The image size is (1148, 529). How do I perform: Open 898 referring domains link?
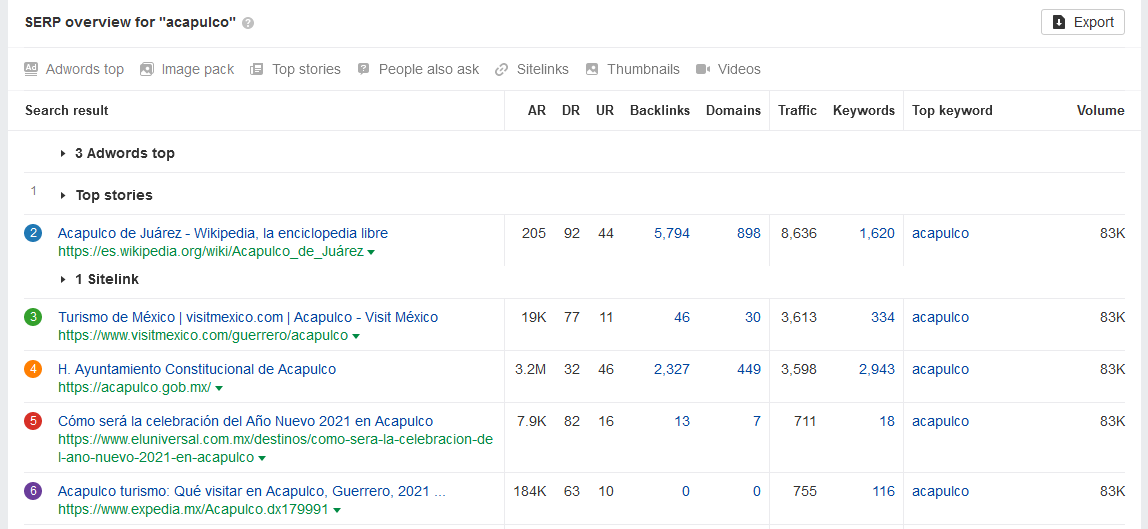click(749, 233)
